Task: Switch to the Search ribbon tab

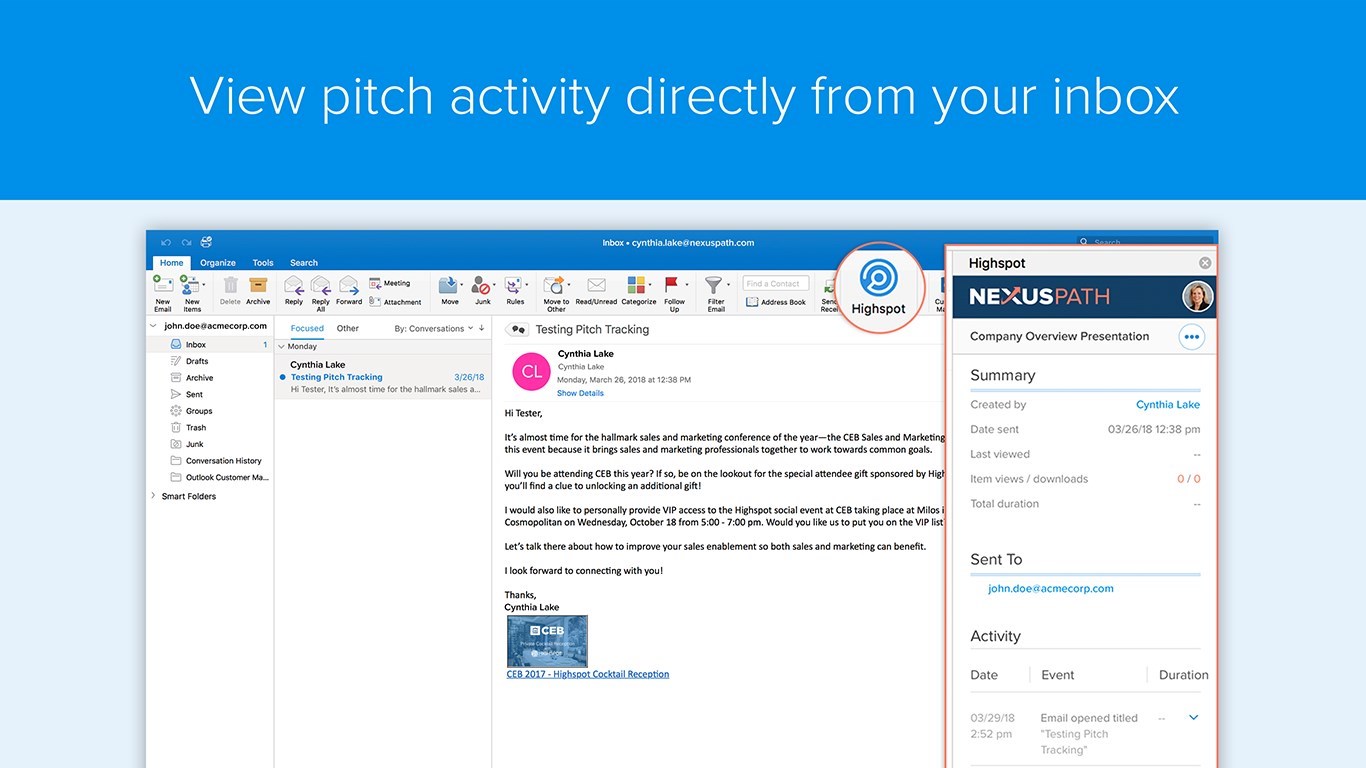Action: (304, 263)
